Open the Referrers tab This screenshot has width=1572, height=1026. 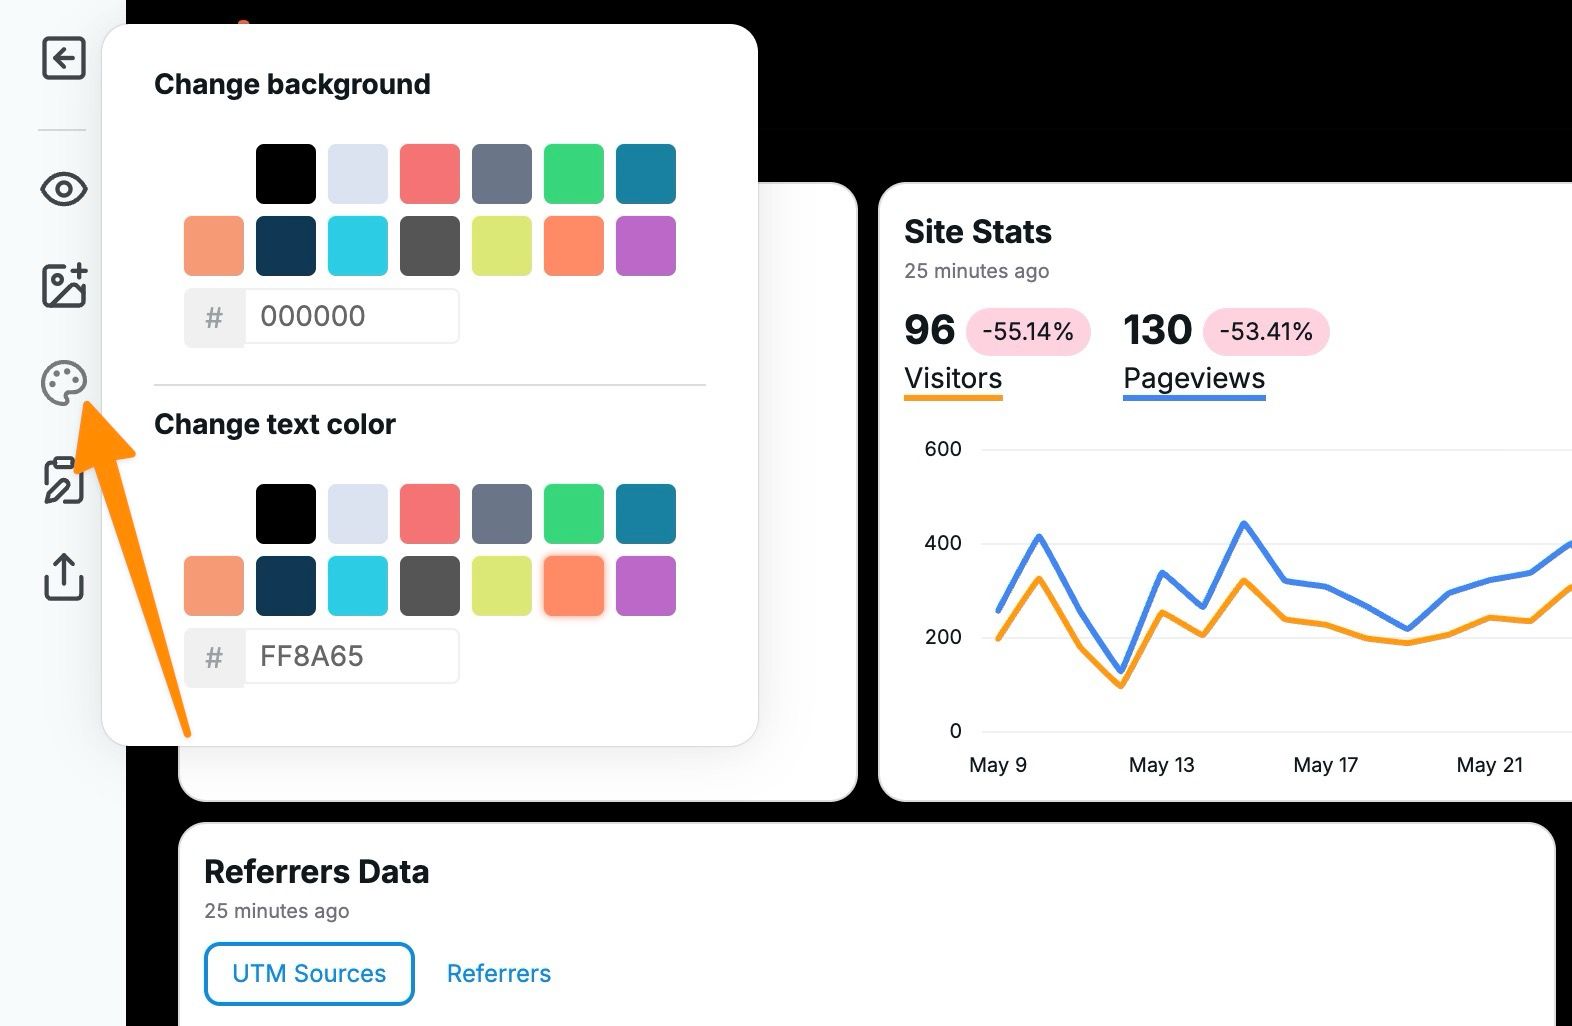tap(498, 973)
